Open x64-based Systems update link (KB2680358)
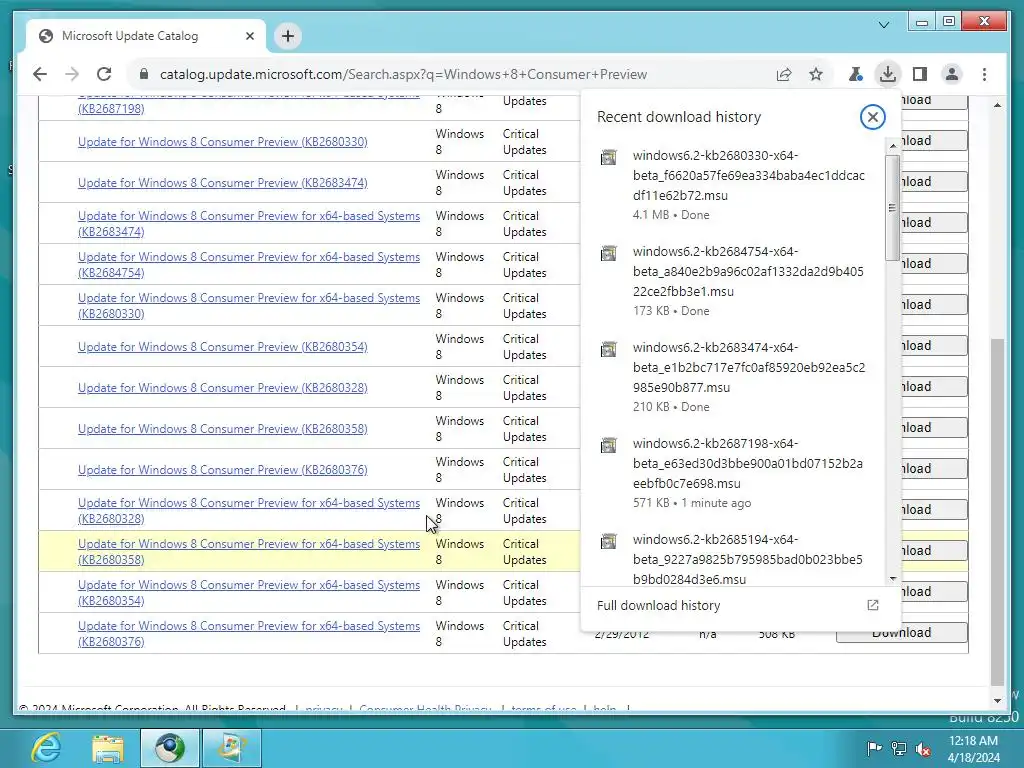The image size is (1024, 768). point(249,552)
